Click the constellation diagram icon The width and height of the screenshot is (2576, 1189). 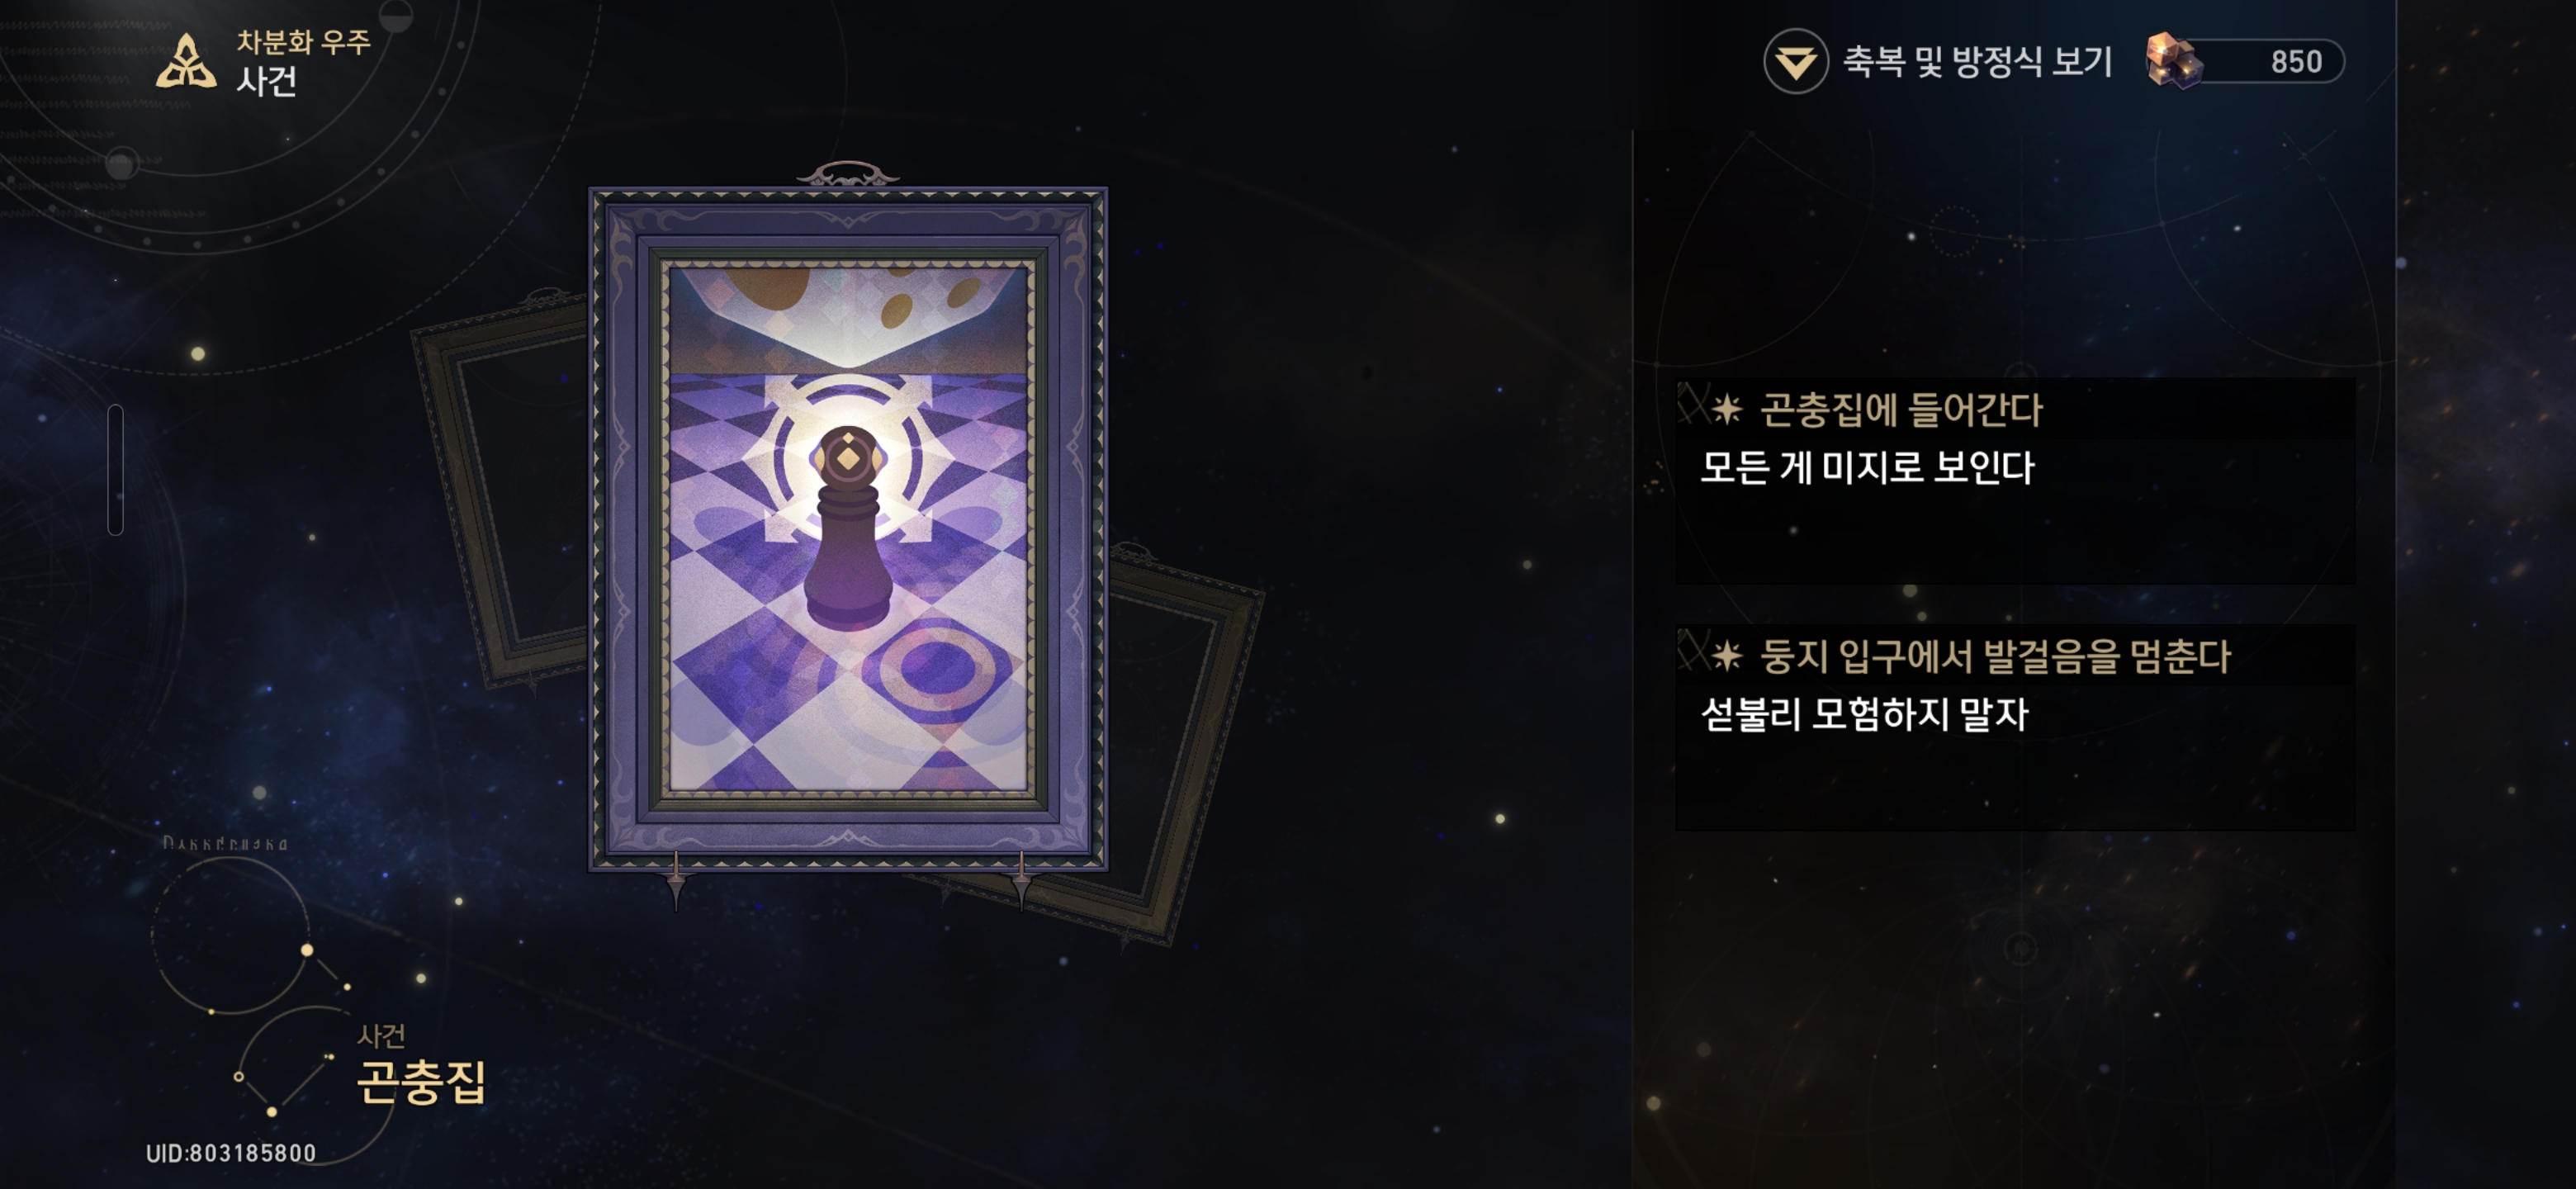click(250, 985)
